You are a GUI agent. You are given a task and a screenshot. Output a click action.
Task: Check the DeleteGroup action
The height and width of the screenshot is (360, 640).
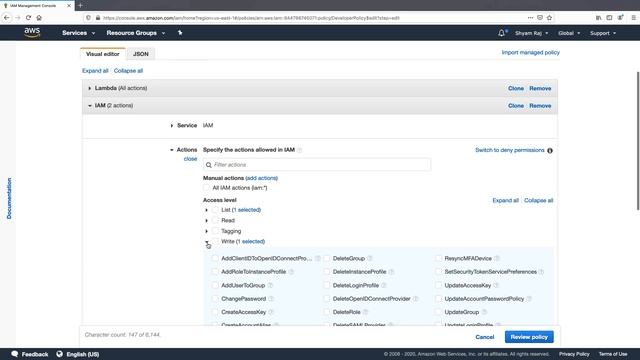[x=327, y=258]
